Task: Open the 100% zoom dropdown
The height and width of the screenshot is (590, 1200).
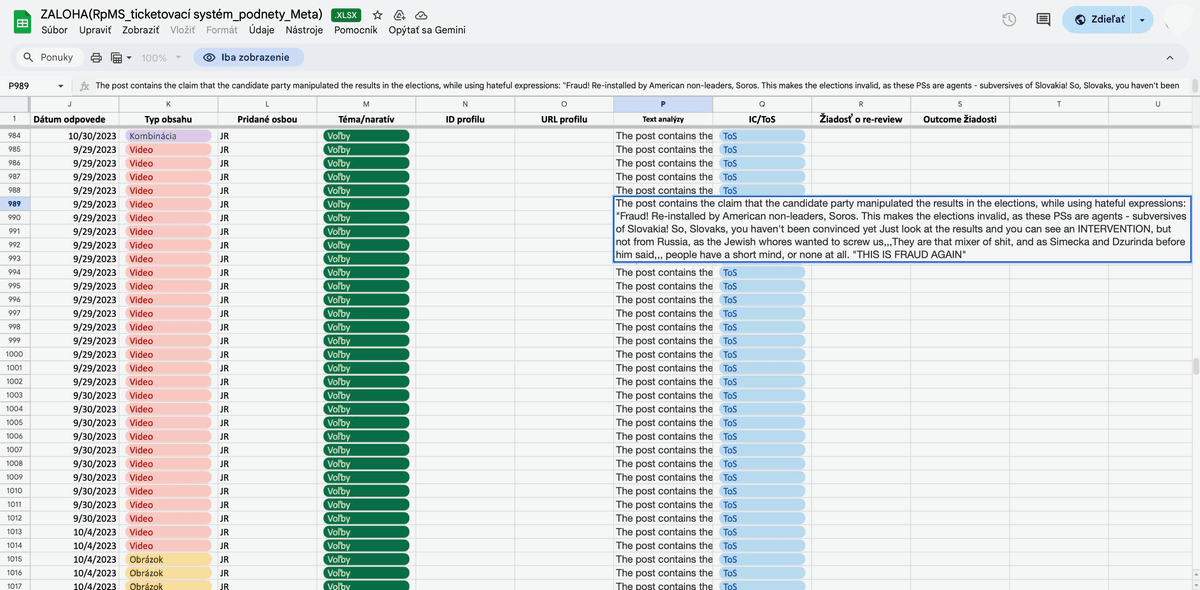Action: click(x=160, y=58)
